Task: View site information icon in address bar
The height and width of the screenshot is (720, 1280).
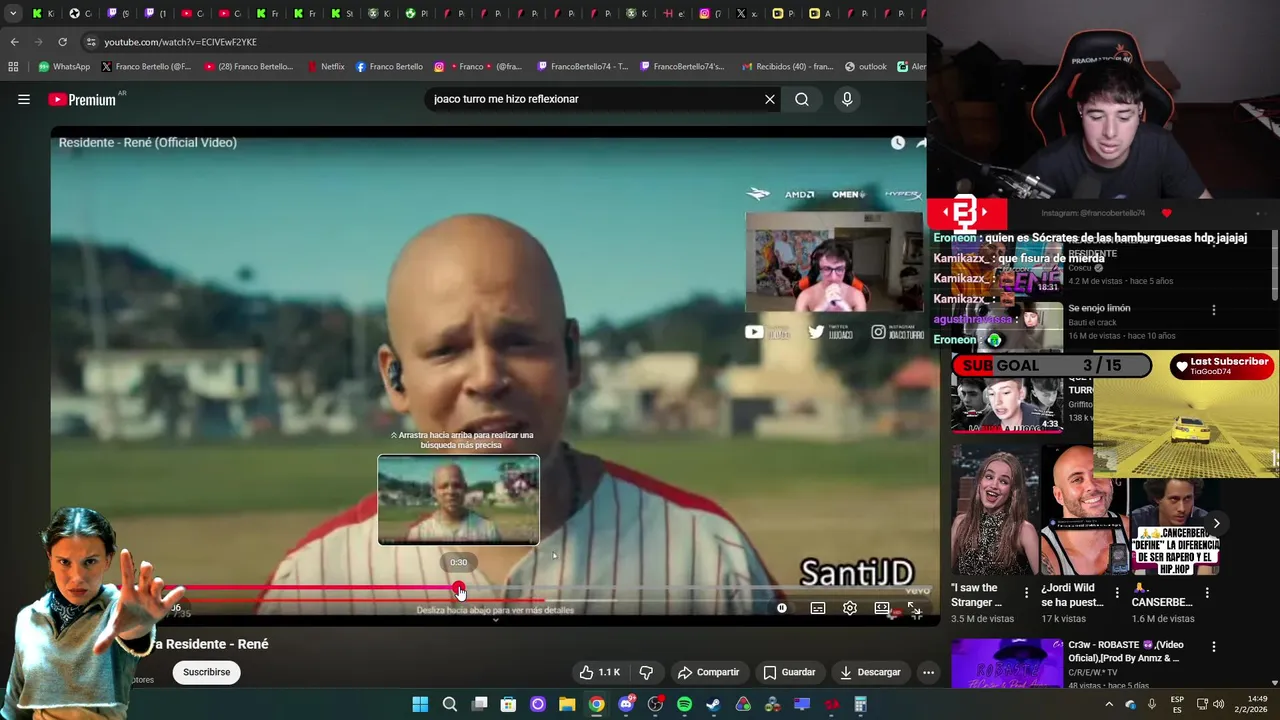Action: tap(91, 42)
